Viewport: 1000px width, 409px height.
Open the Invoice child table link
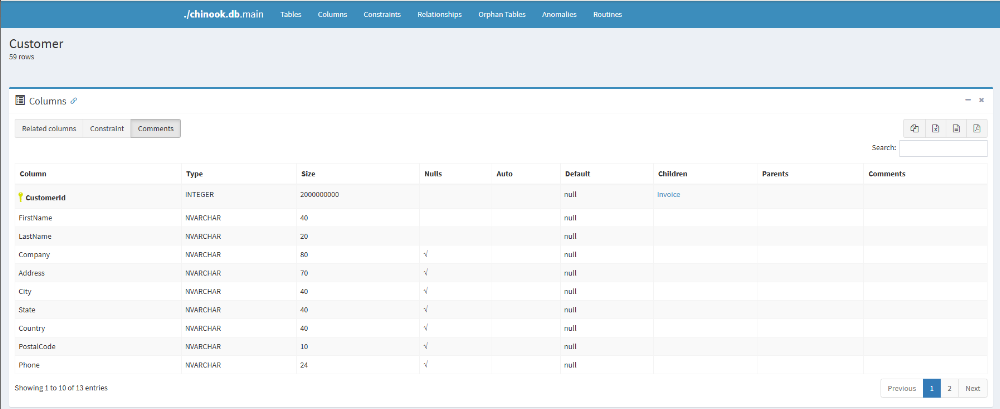(x=668, y=195)
